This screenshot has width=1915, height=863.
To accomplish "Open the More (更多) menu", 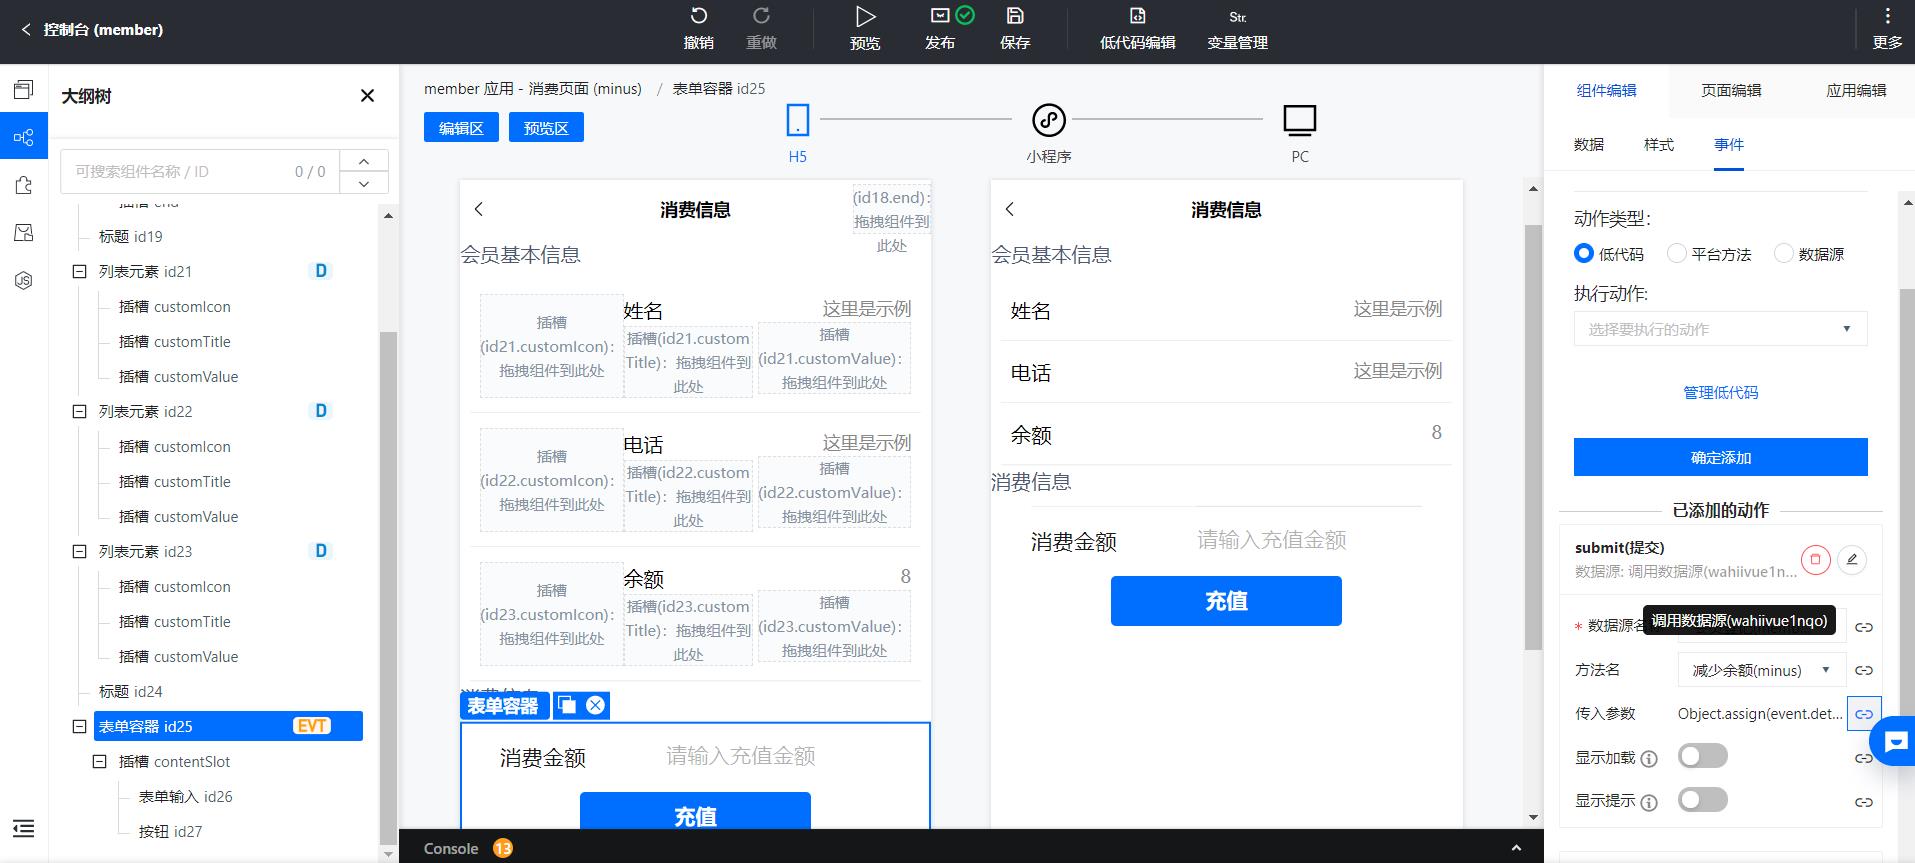I will pos(1887,28).
